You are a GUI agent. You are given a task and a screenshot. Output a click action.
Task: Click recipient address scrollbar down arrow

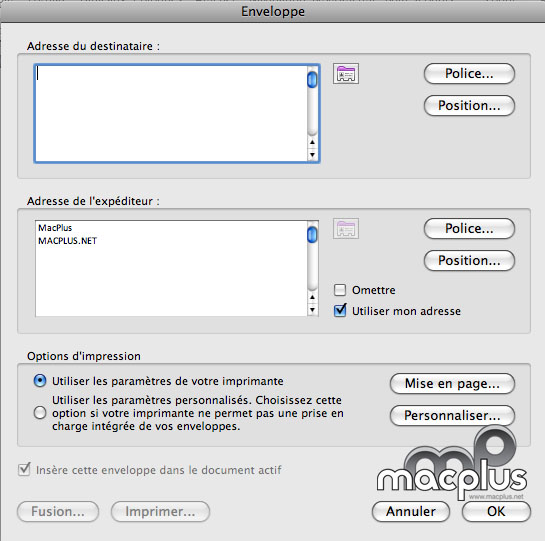pyautogui.click(x=312, y=155)
